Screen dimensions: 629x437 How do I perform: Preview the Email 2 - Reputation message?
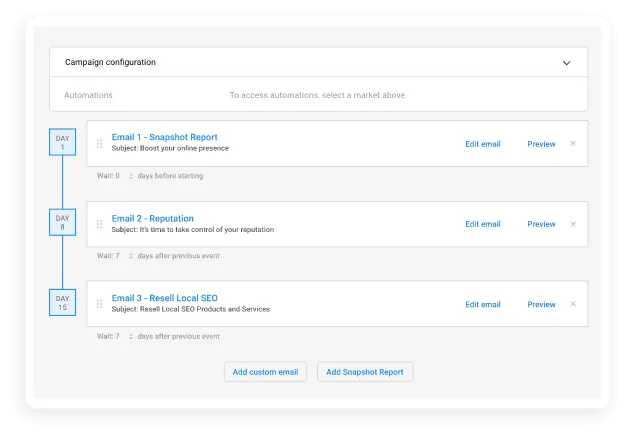click(x=541, y=224)
